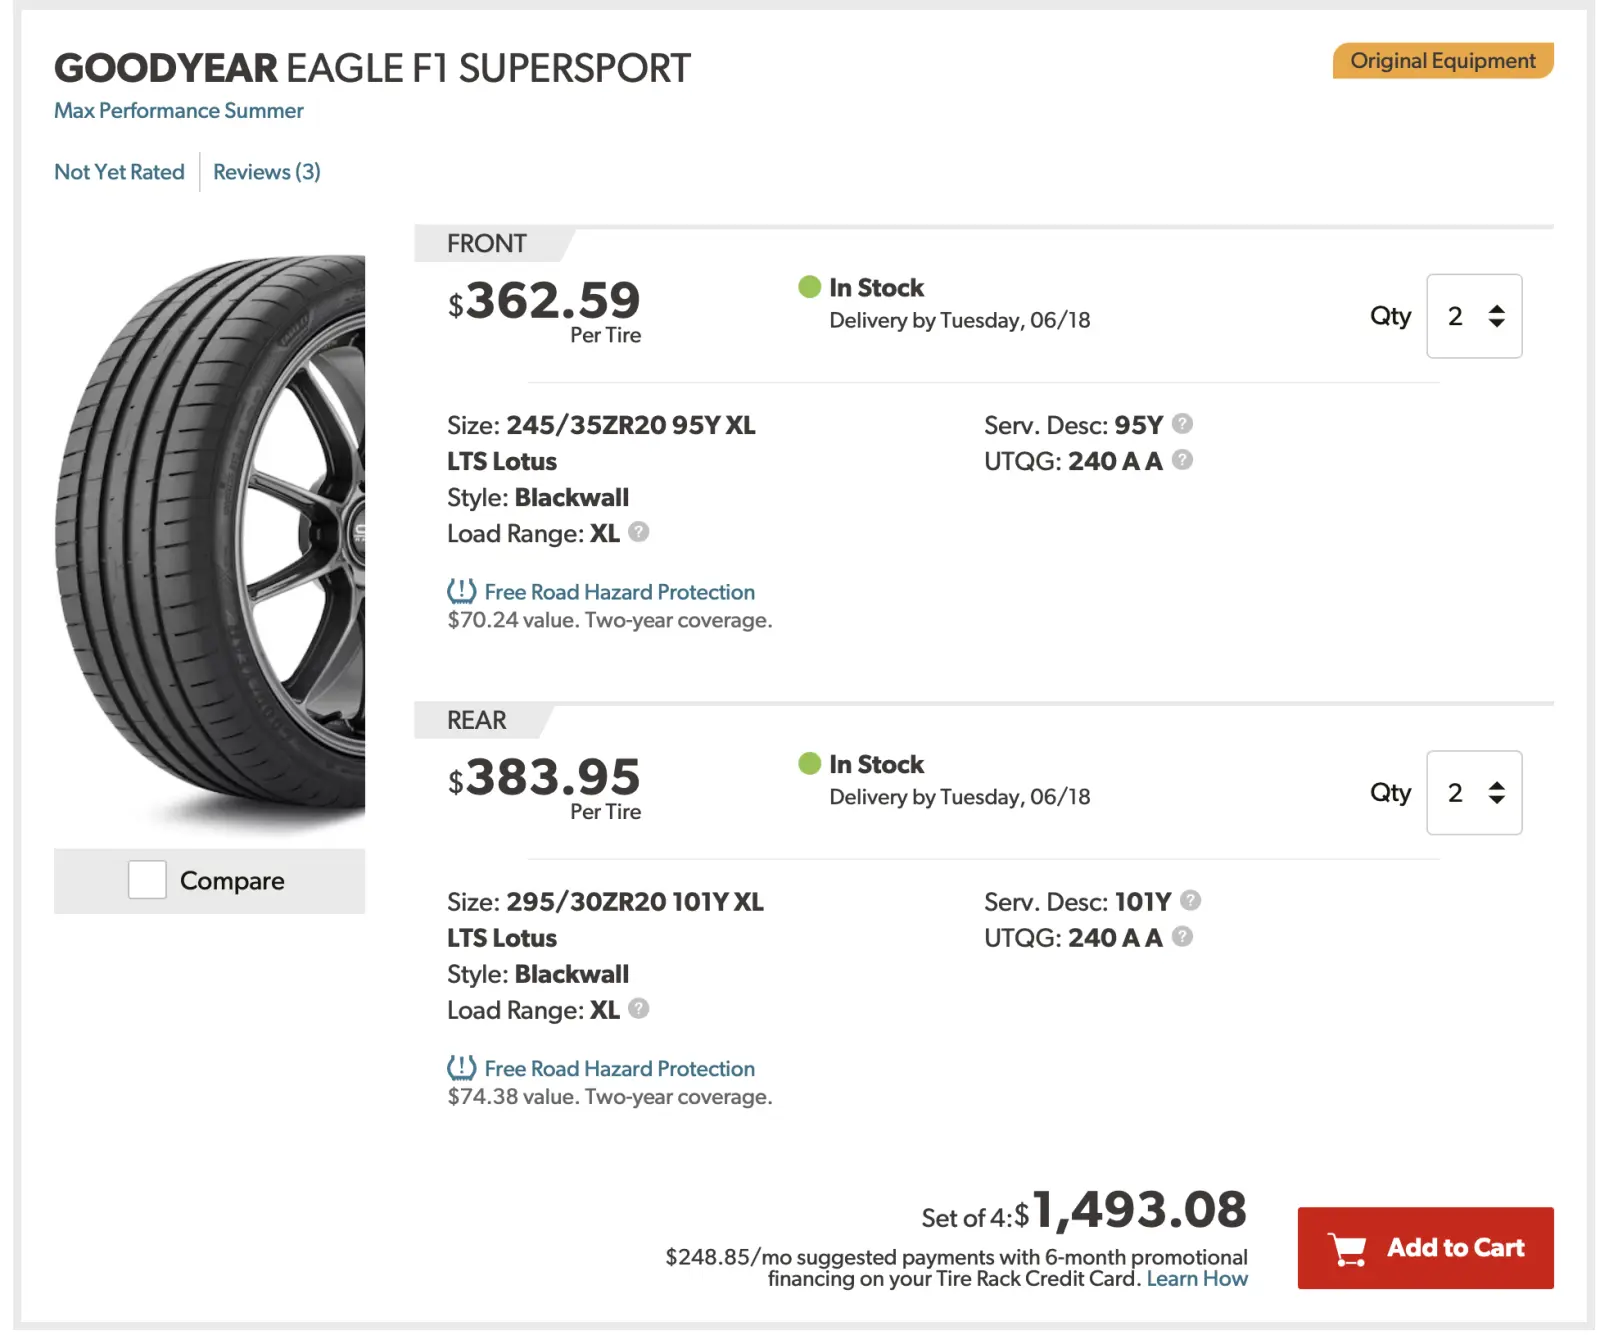Image resolution: width=1600 pixels, height=1335 pixels.
Task: Open the rear UTQG help icon
Action: (1183, 937)
